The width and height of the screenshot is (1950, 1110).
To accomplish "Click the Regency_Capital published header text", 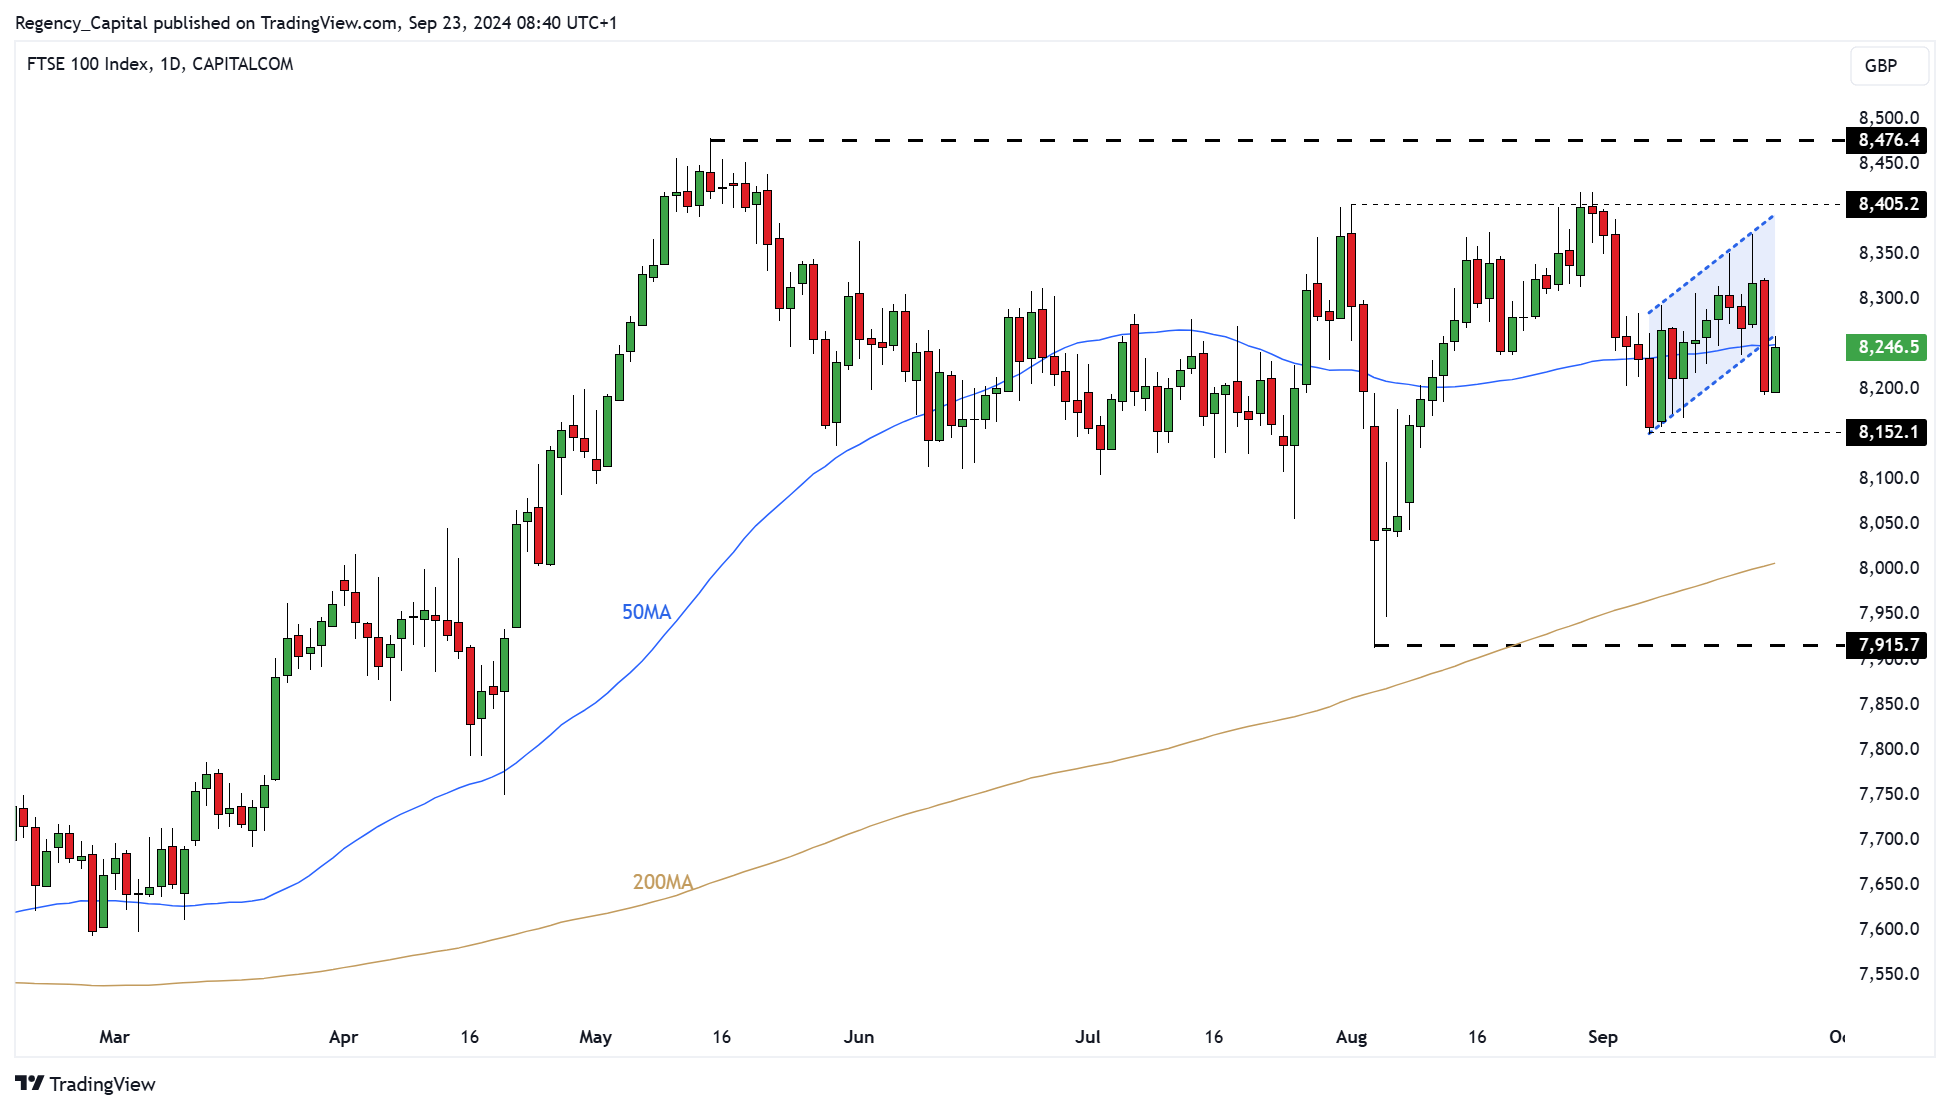I will click(316, 22).
